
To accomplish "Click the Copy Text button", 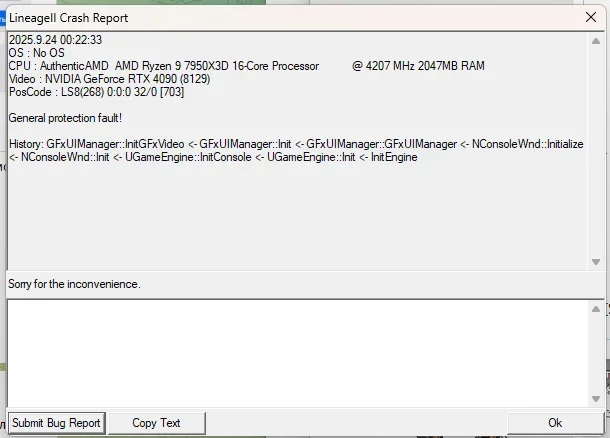I will (x=156, y=423).
